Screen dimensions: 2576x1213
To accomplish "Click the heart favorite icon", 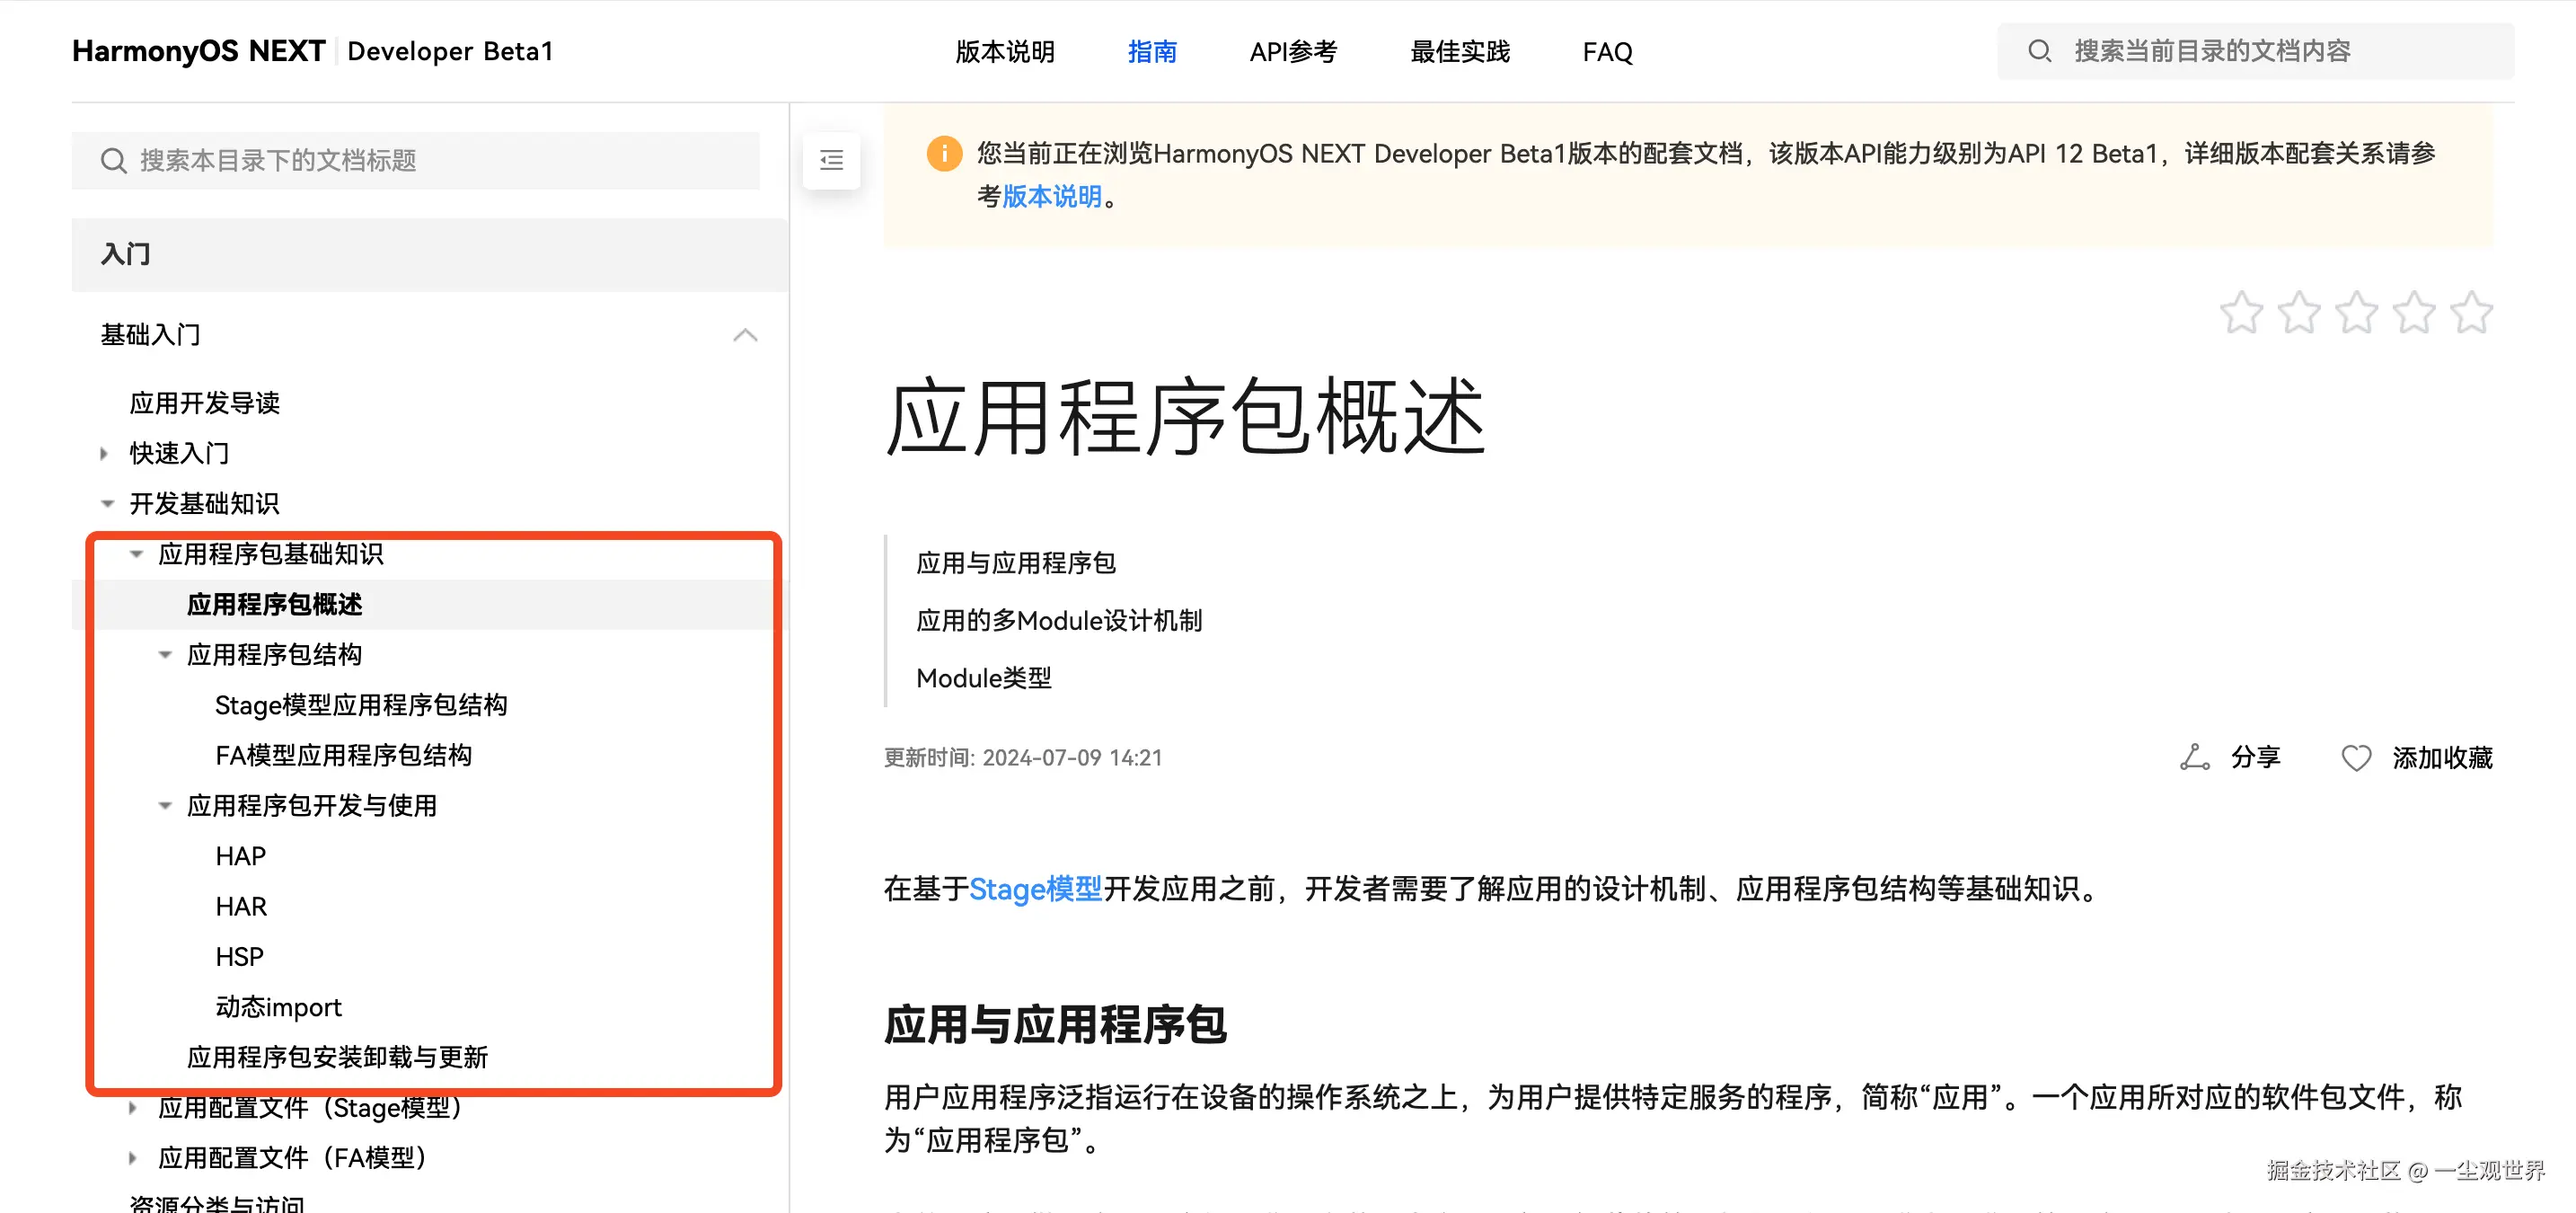I will click(x=2356, y=758).
